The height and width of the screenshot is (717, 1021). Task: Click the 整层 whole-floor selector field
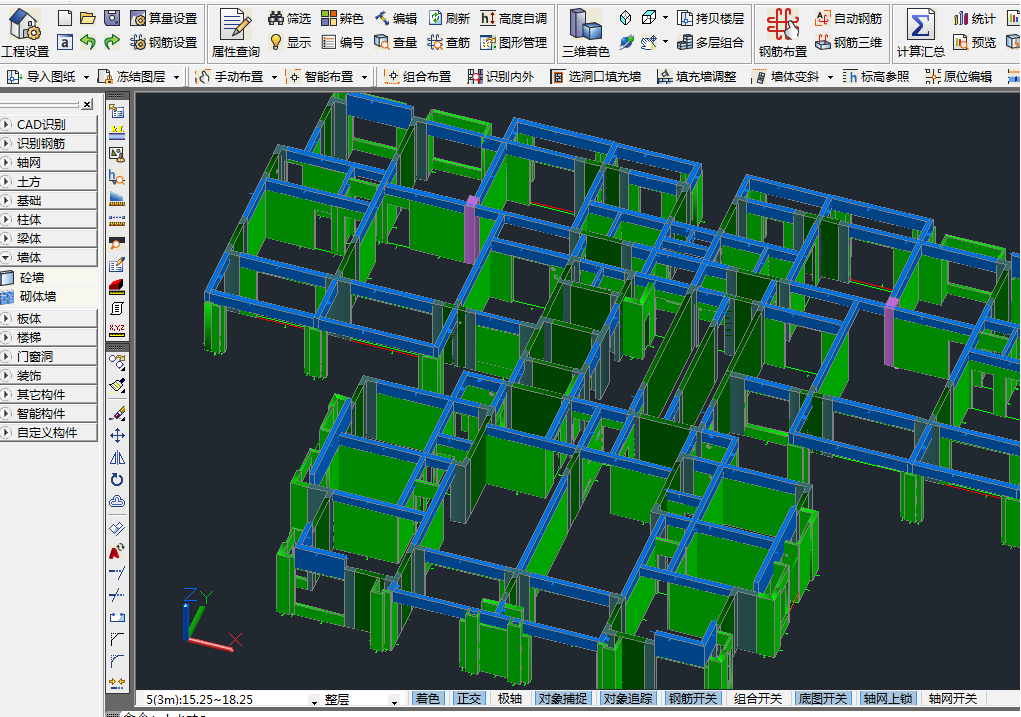[361, 699]
